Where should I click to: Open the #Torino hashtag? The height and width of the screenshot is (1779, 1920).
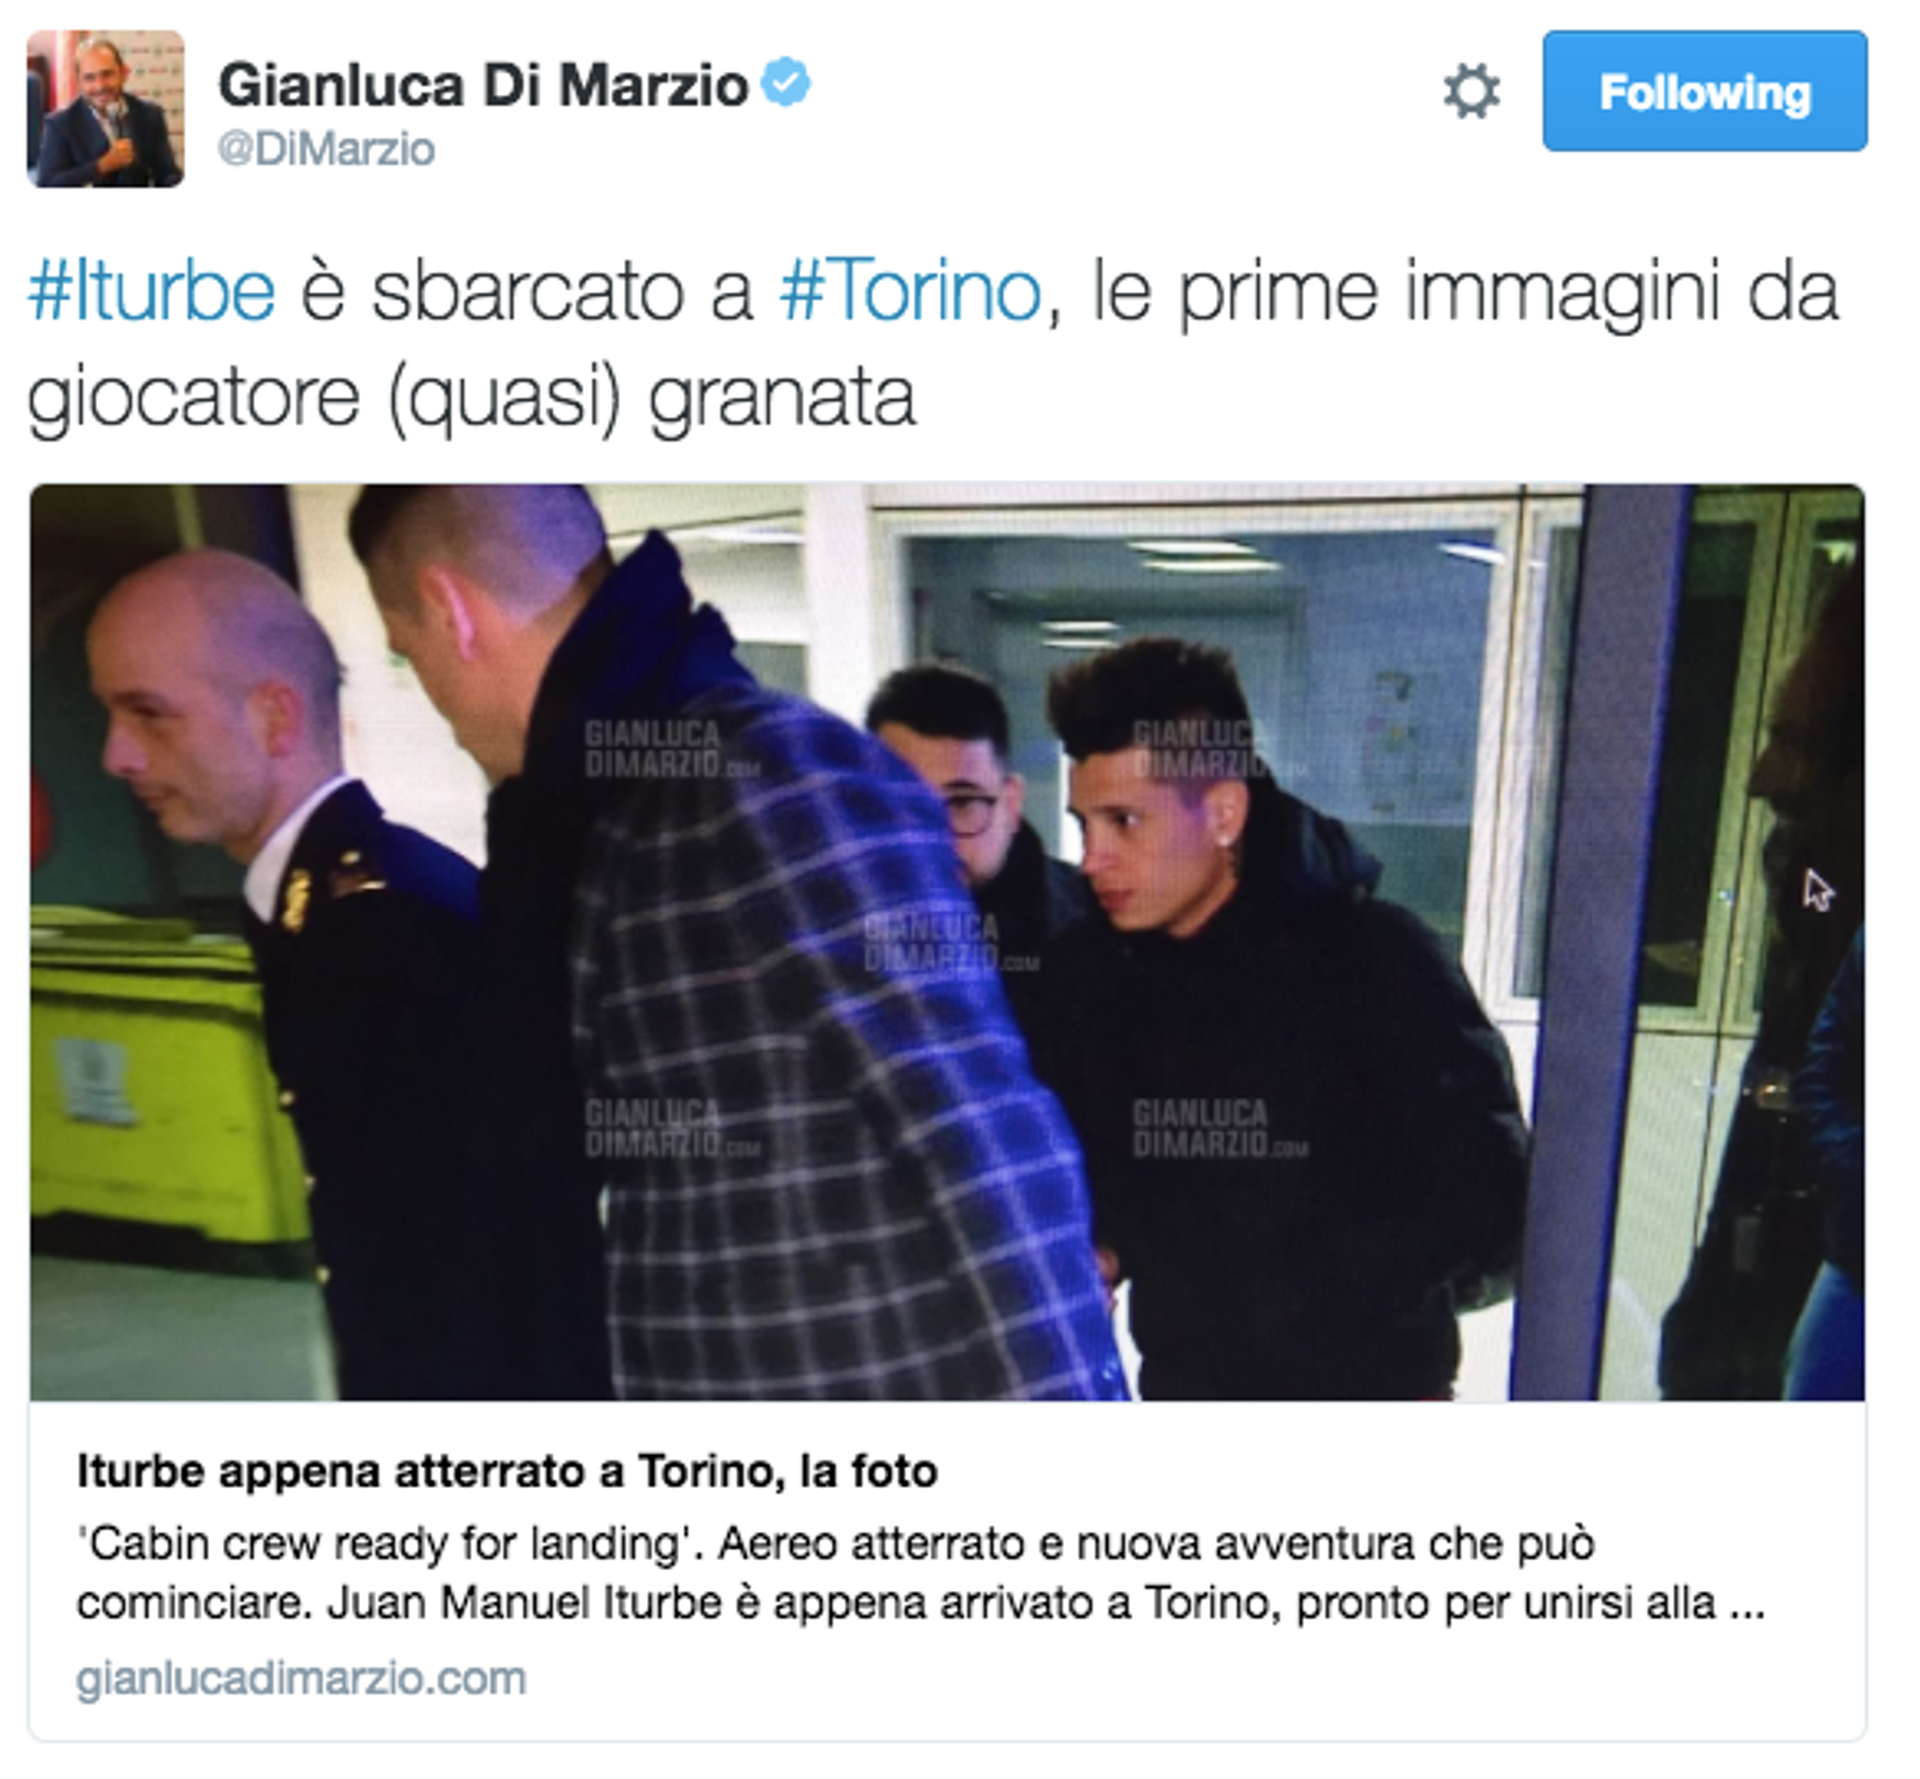click(910, 291)
